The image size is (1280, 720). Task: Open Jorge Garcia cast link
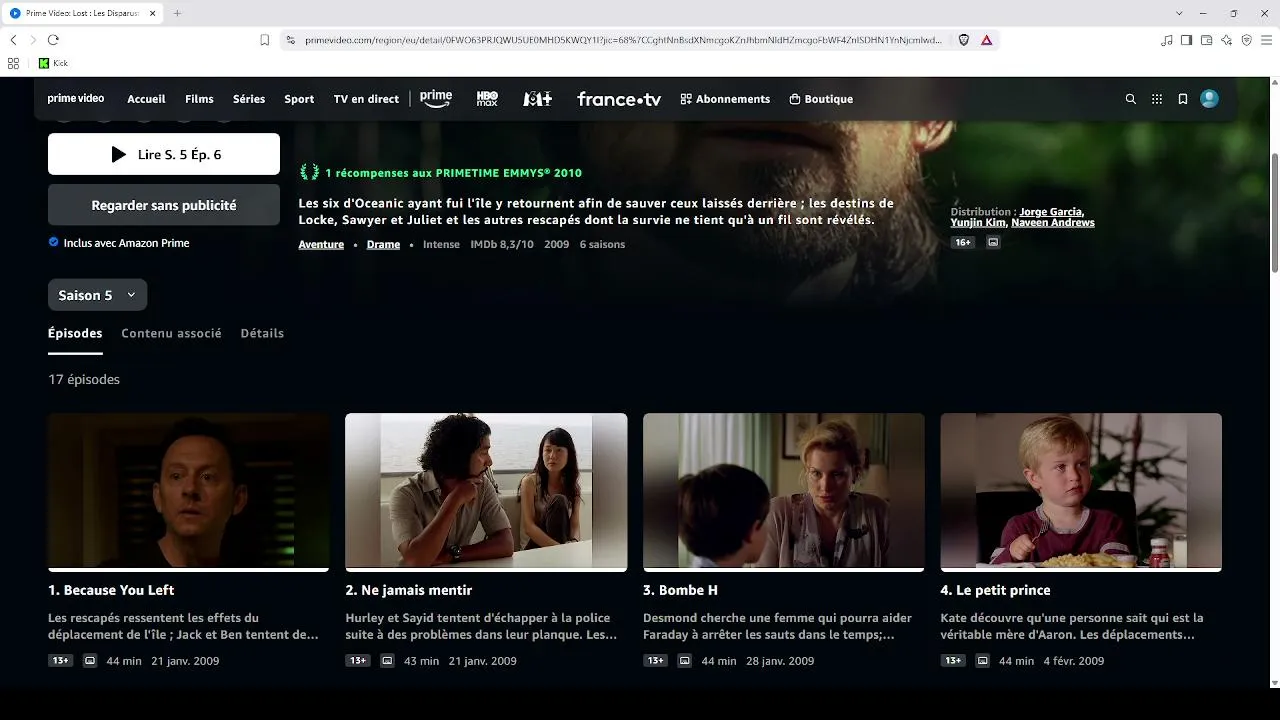pos(1051,212)
